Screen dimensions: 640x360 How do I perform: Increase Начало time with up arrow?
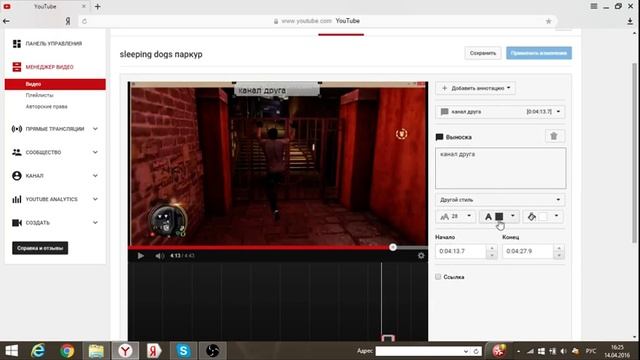click(492, 248)
